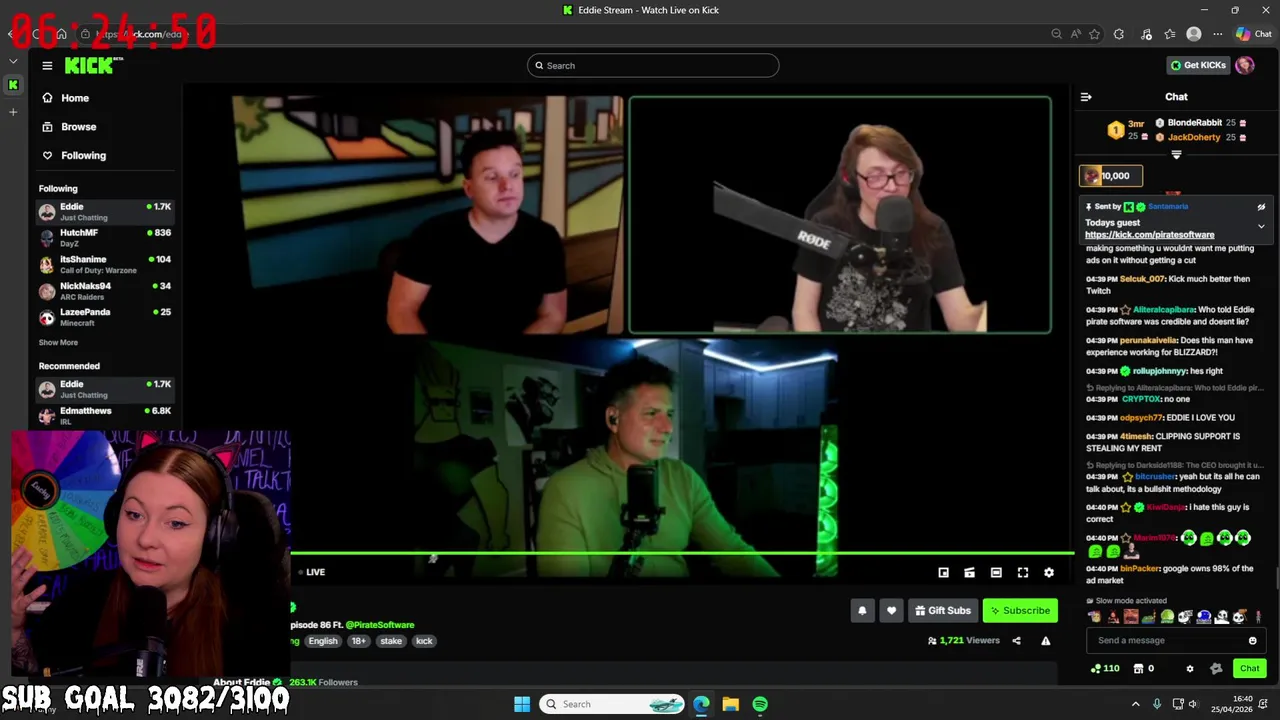
Task: Zoom out using browser zoom icon
Action: [1056, 34]
